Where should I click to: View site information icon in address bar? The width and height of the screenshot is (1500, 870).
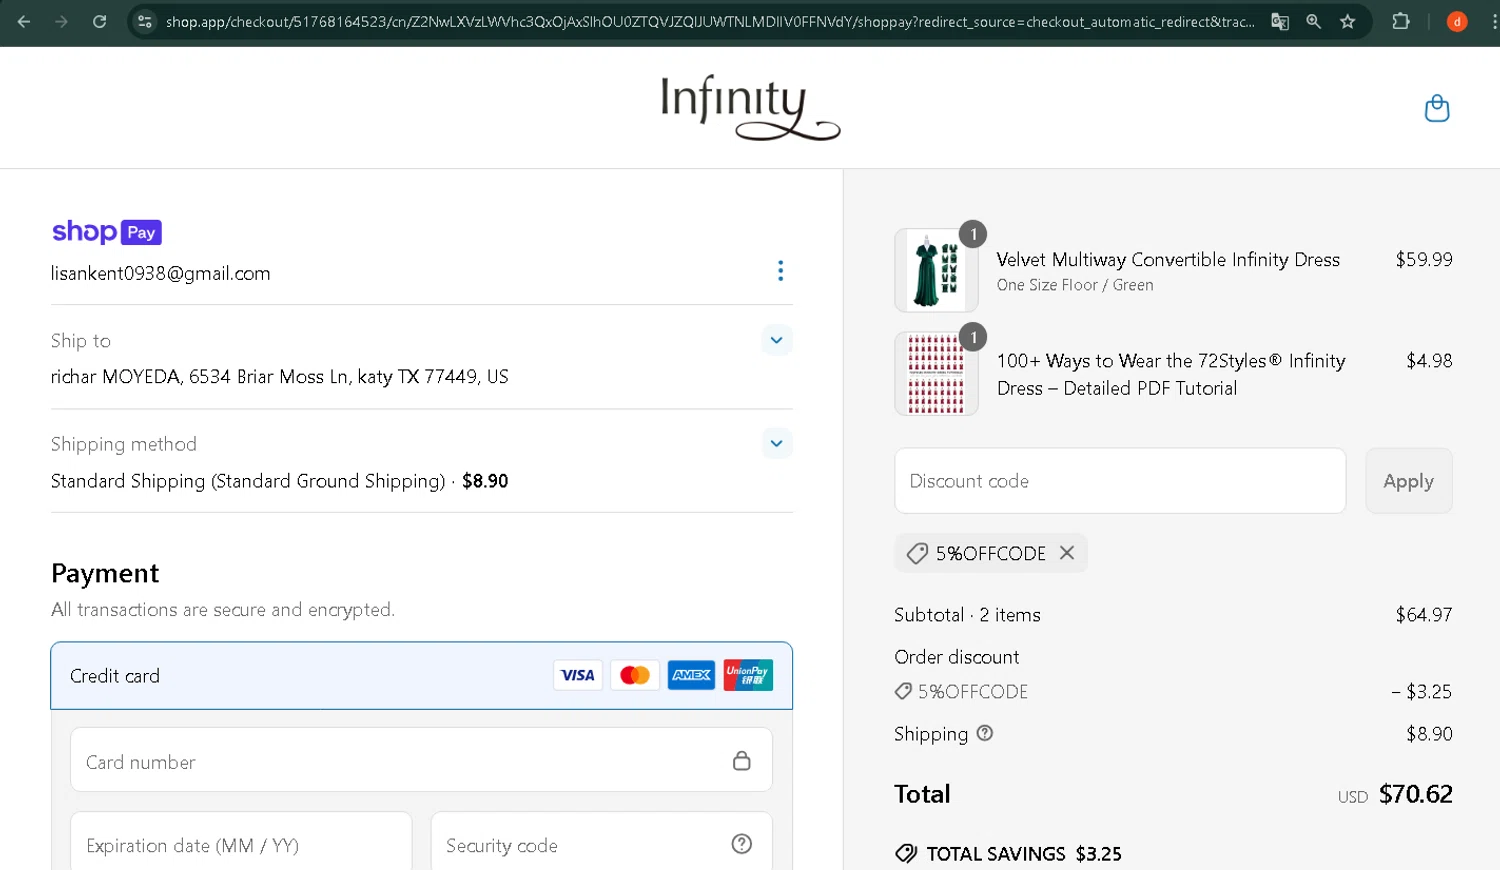[145, 21]
